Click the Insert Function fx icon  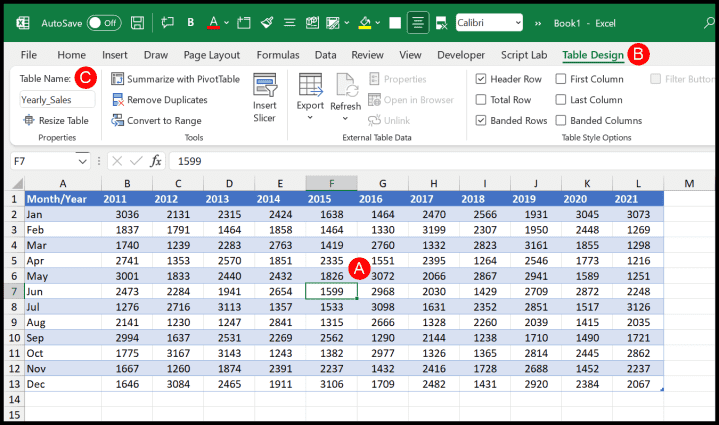tap(156, 161)
